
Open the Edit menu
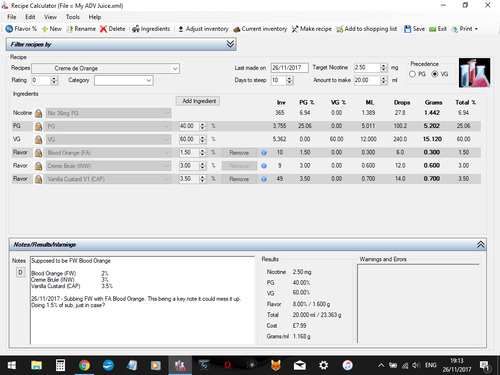(x=30, y=17)
